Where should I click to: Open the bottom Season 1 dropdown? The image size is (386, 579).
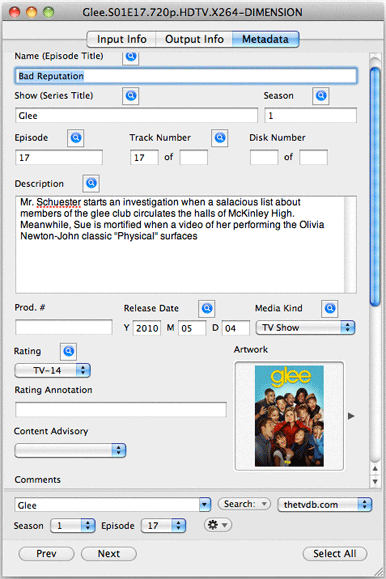72,525
